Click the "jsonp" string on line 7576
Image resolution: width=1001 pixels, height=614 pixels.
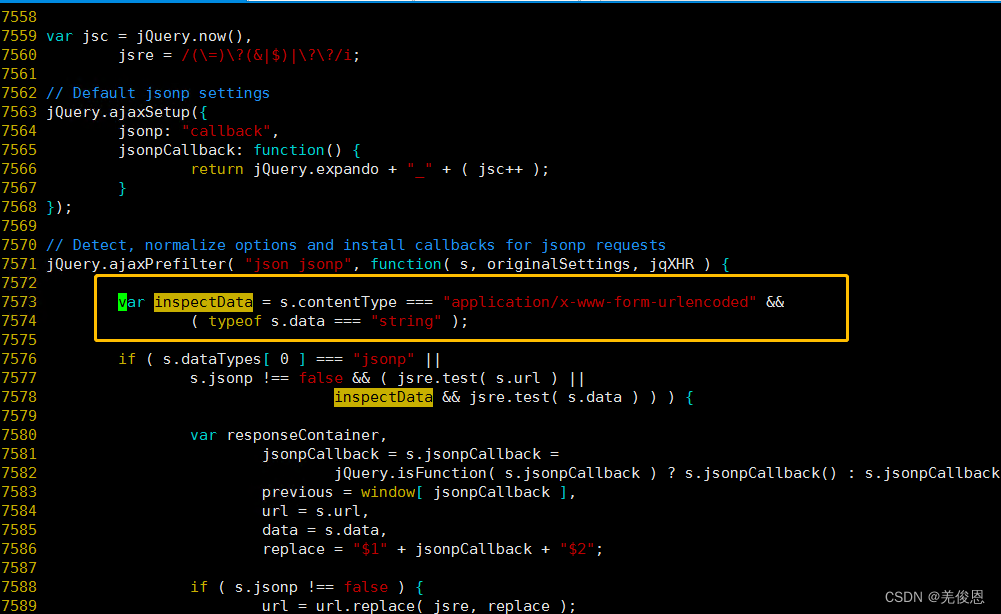(384, 359)
